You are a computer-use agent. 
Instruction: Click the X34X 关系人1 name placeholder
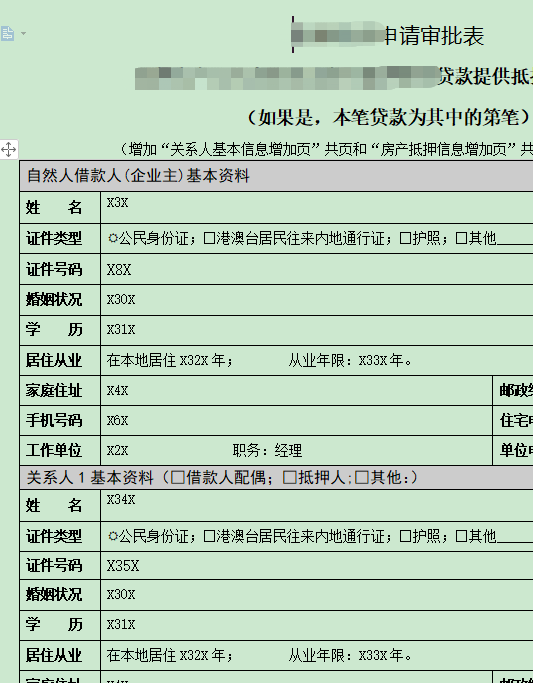pos(121,500)
